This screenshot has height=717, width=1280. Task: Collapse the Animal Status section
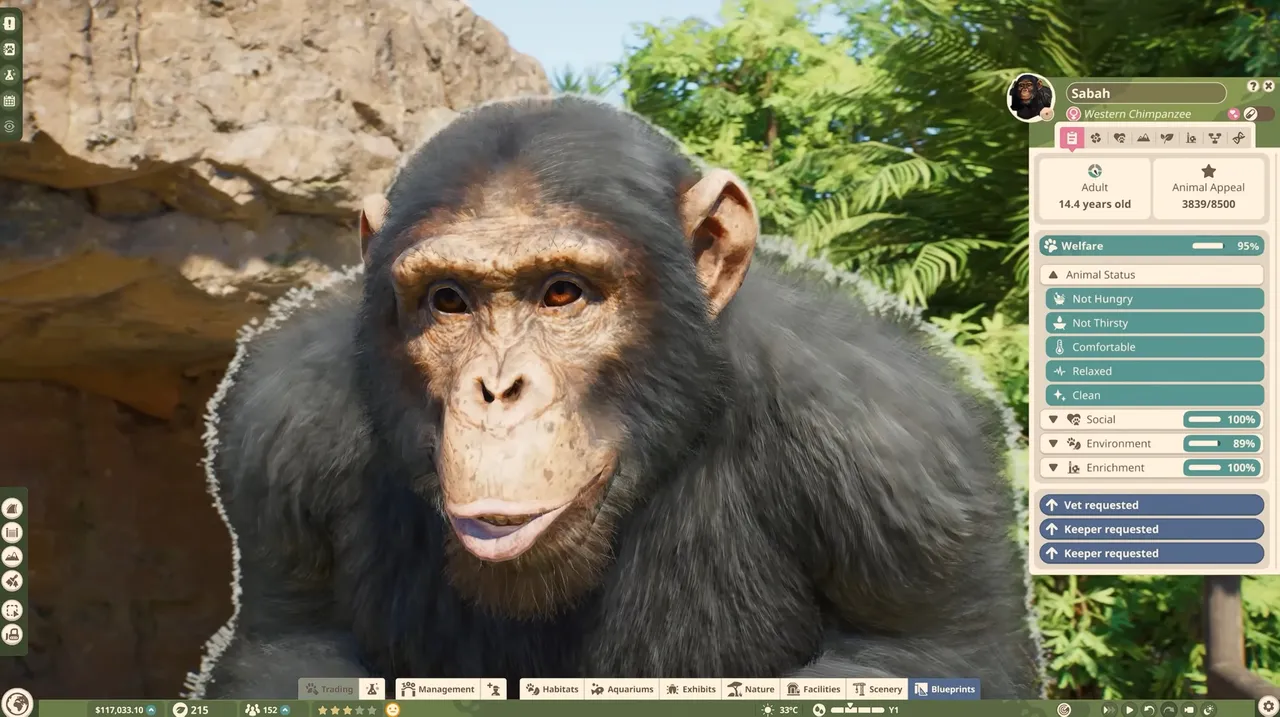coord(1151,274)
